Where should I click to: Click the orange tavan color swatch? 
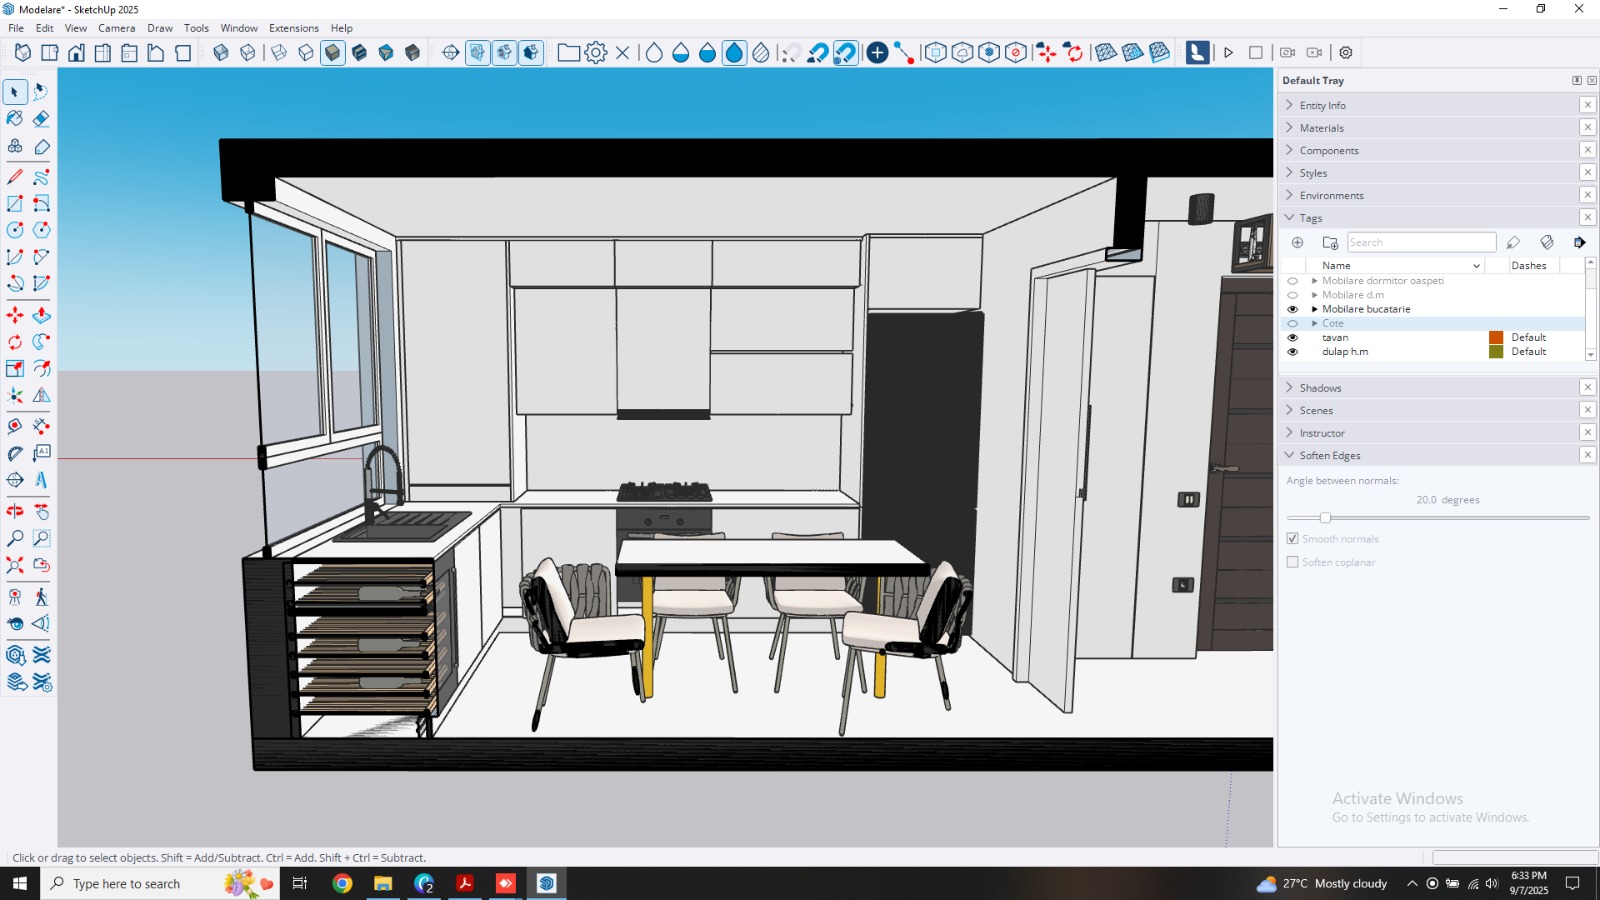point(1496,338)
